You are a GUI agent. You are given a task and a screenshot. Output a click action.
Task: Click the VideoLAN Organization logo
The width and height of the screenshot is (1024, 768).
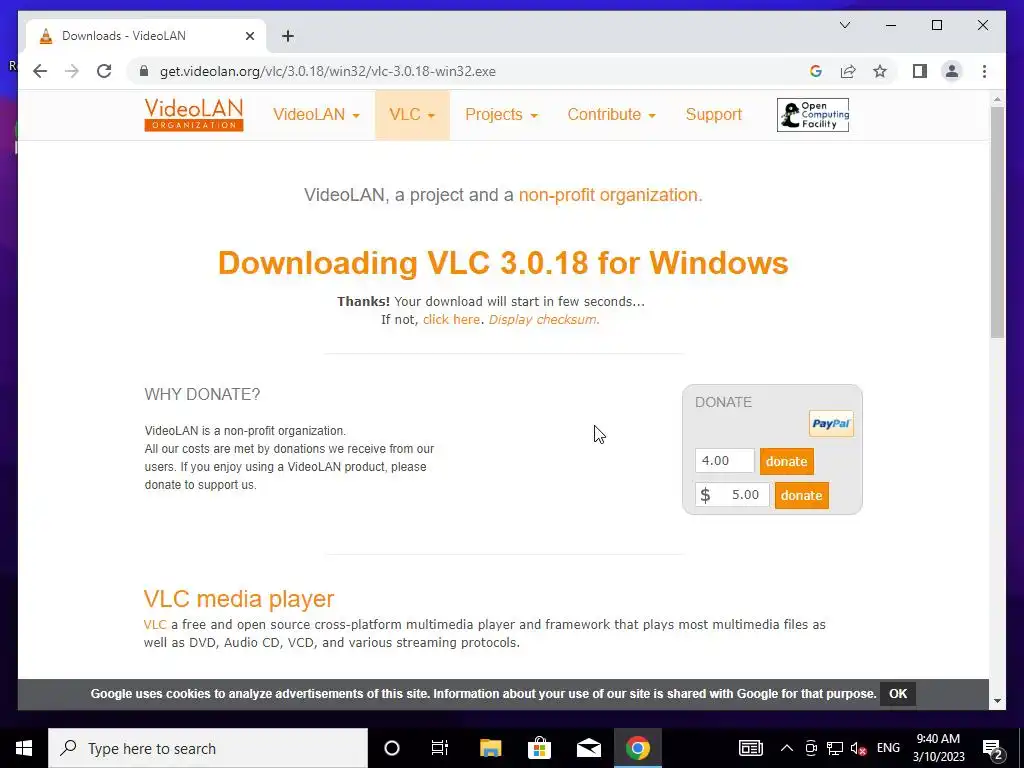[x=194, y=115]
